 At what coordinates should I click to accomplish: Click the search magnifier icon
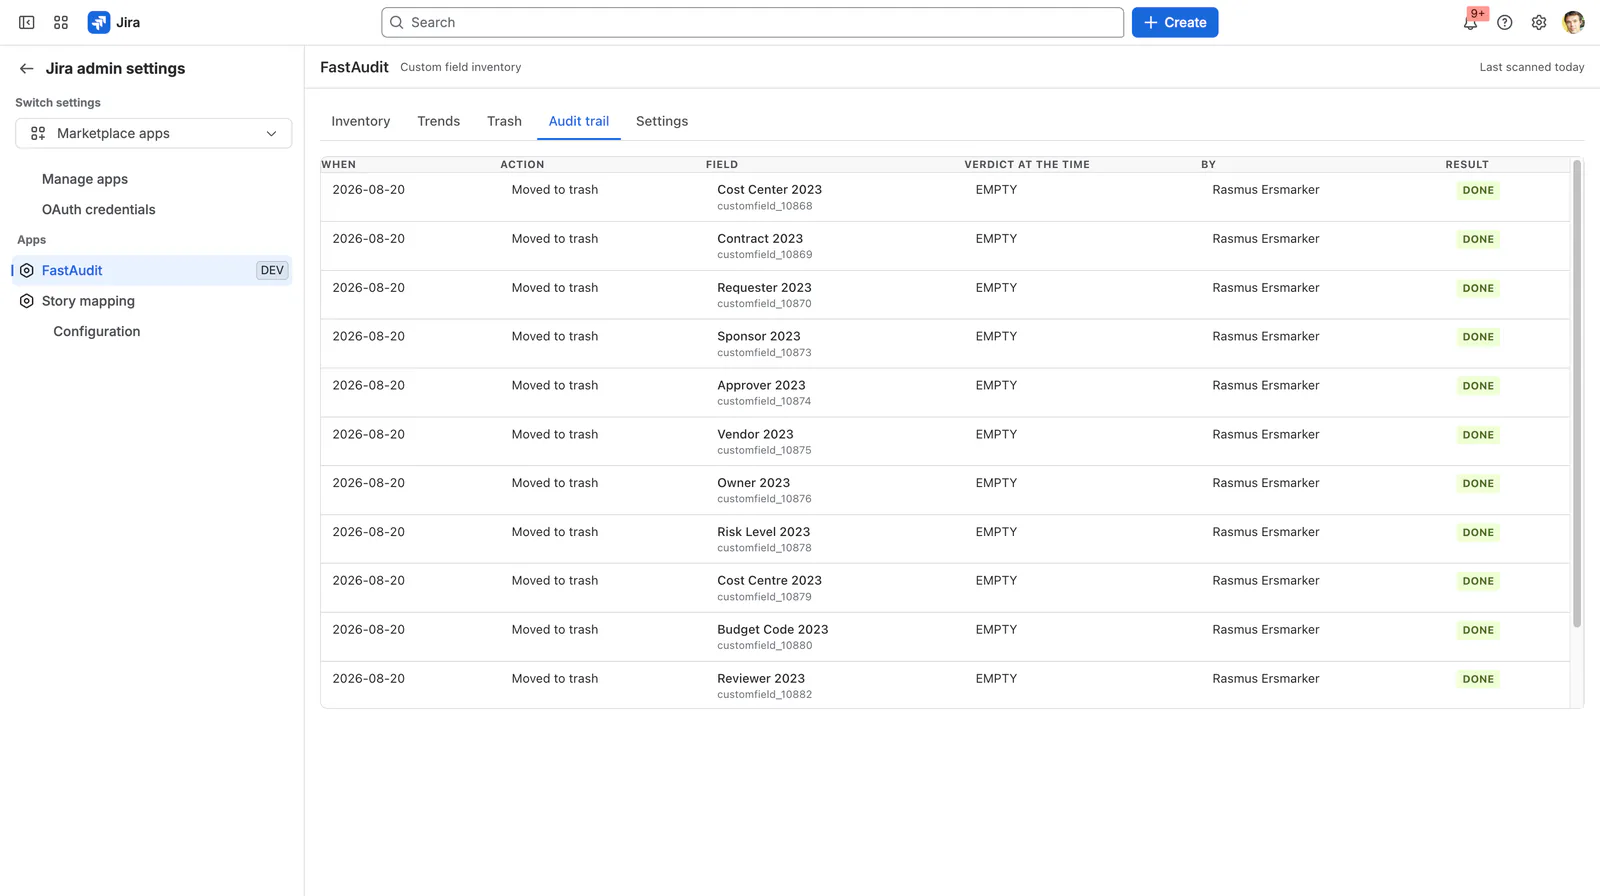[x=397, y=22]
